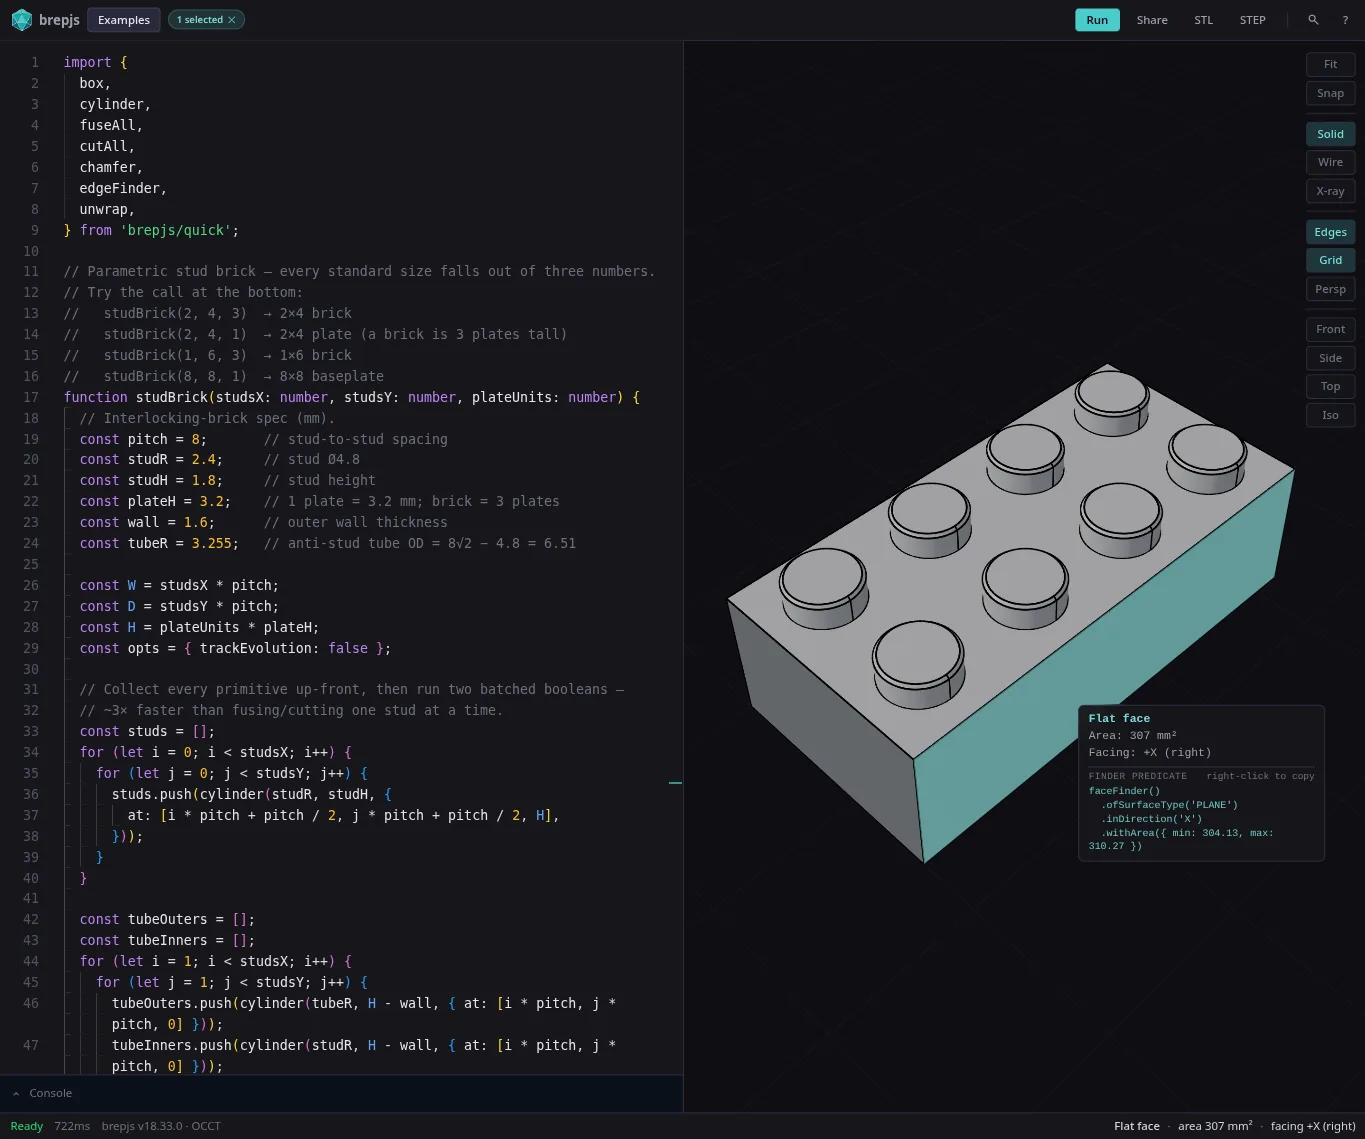Click the 'const plateH = 3.2;' line
This screenshot has width=1365, height=1139.
coord(155,501)
